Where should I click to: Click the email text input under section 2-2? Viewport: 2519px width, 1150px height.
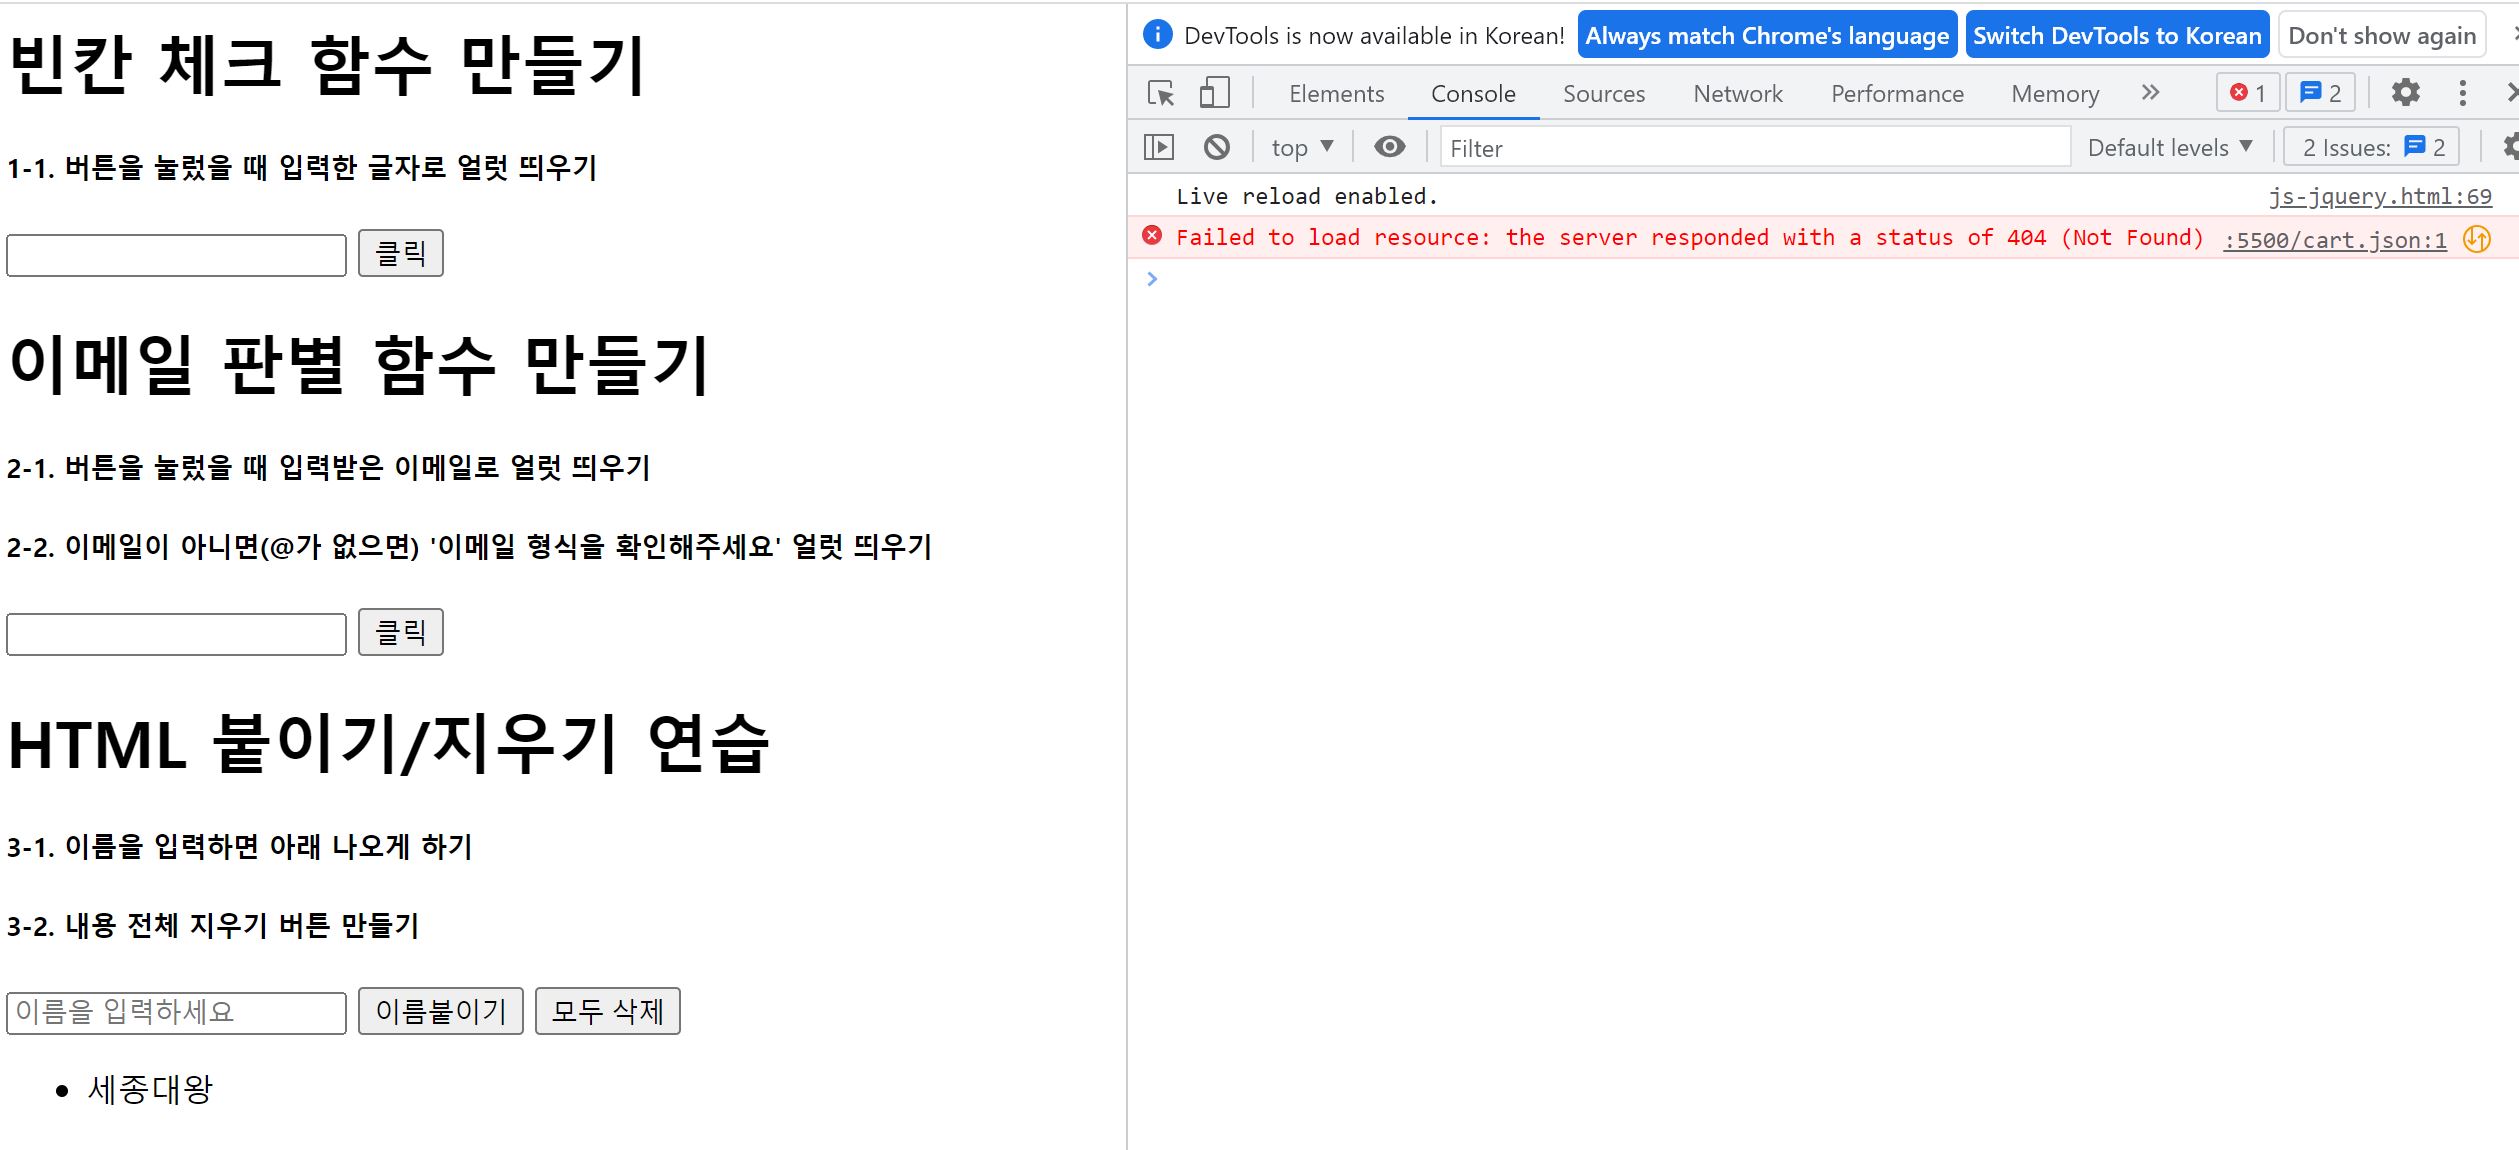click(x=176, y=634)
